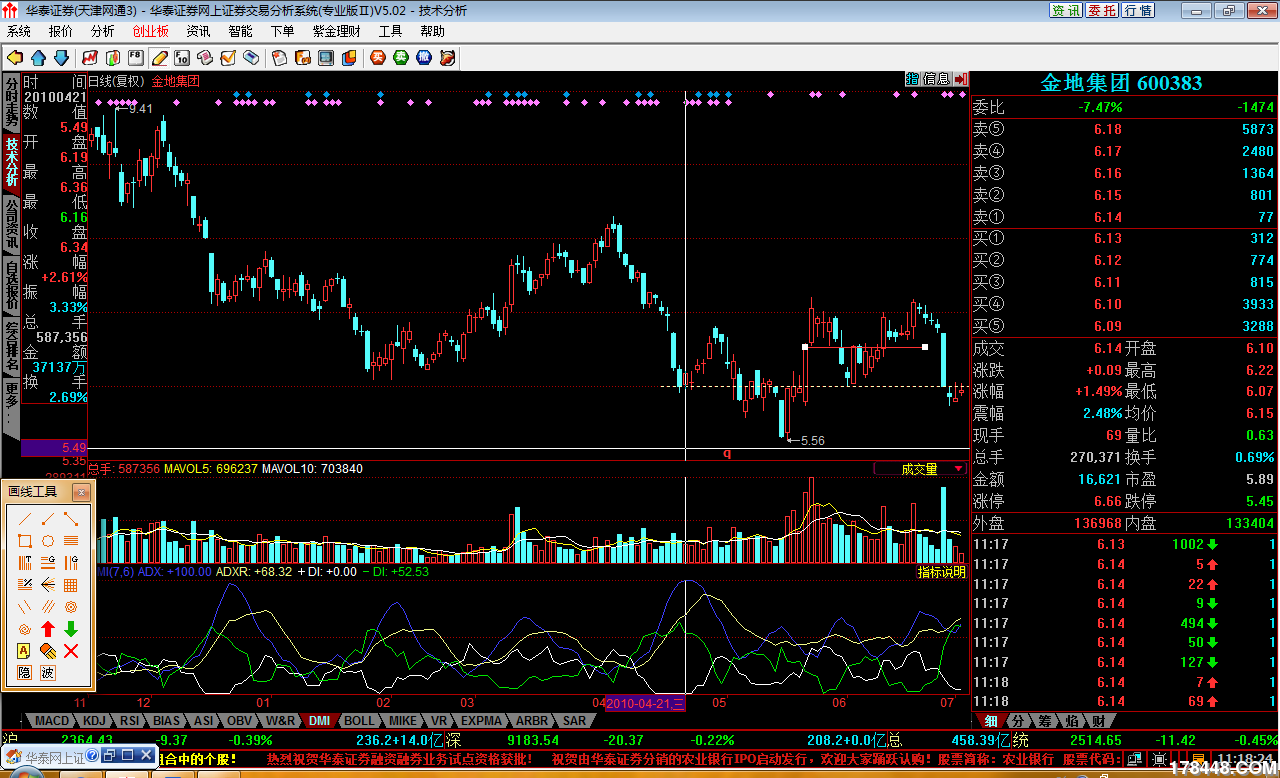Select the horizontal parallel lines tool
Screen dimensions: 1280x778
tap(71, 541)
